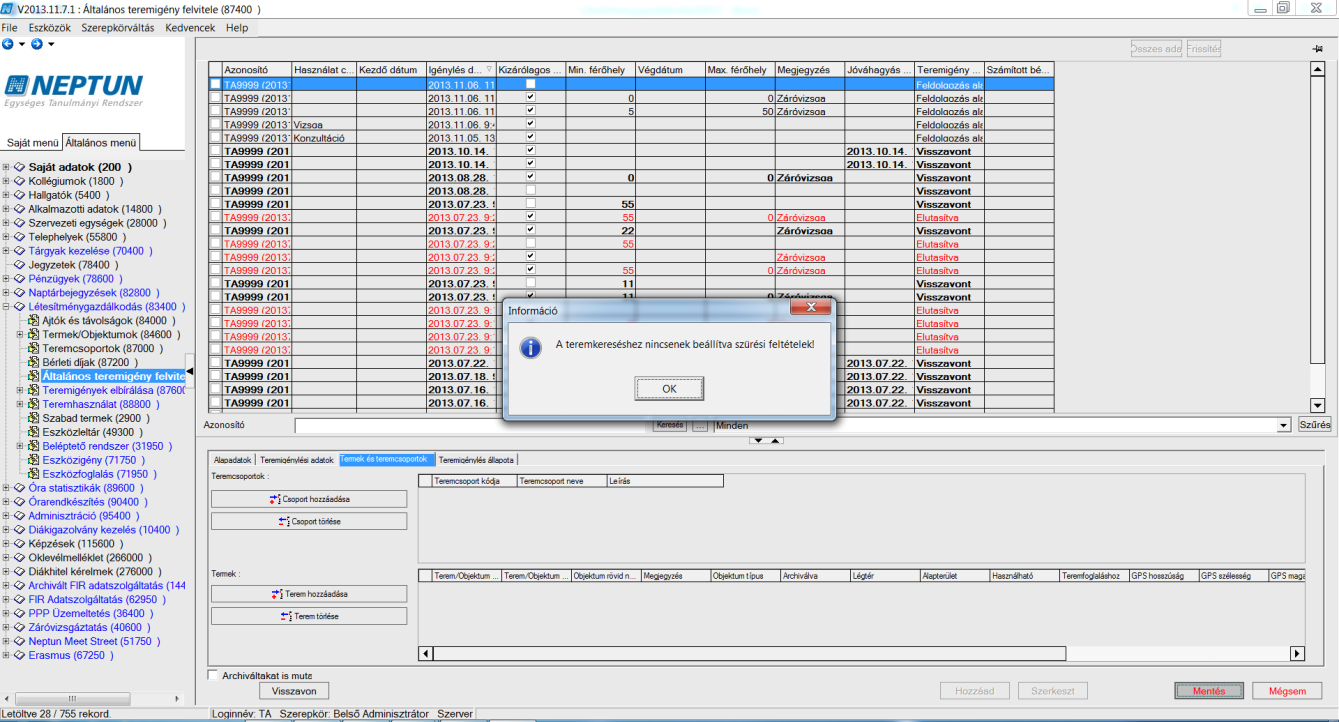Collapse the Létesítménygazdálkodás tree node
Viewport: 1339px width, 722px height.
7,307
